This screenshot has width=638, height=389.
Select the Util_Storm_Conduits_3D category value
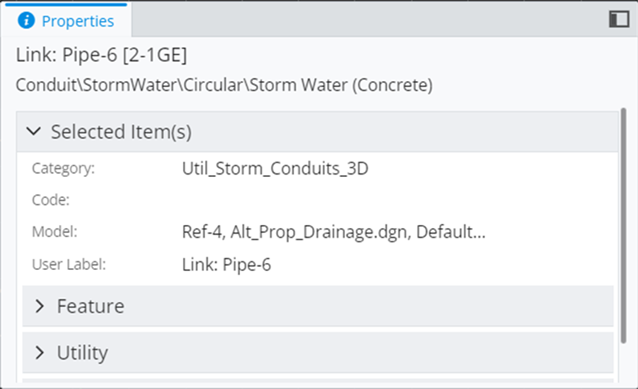(275, 168)
